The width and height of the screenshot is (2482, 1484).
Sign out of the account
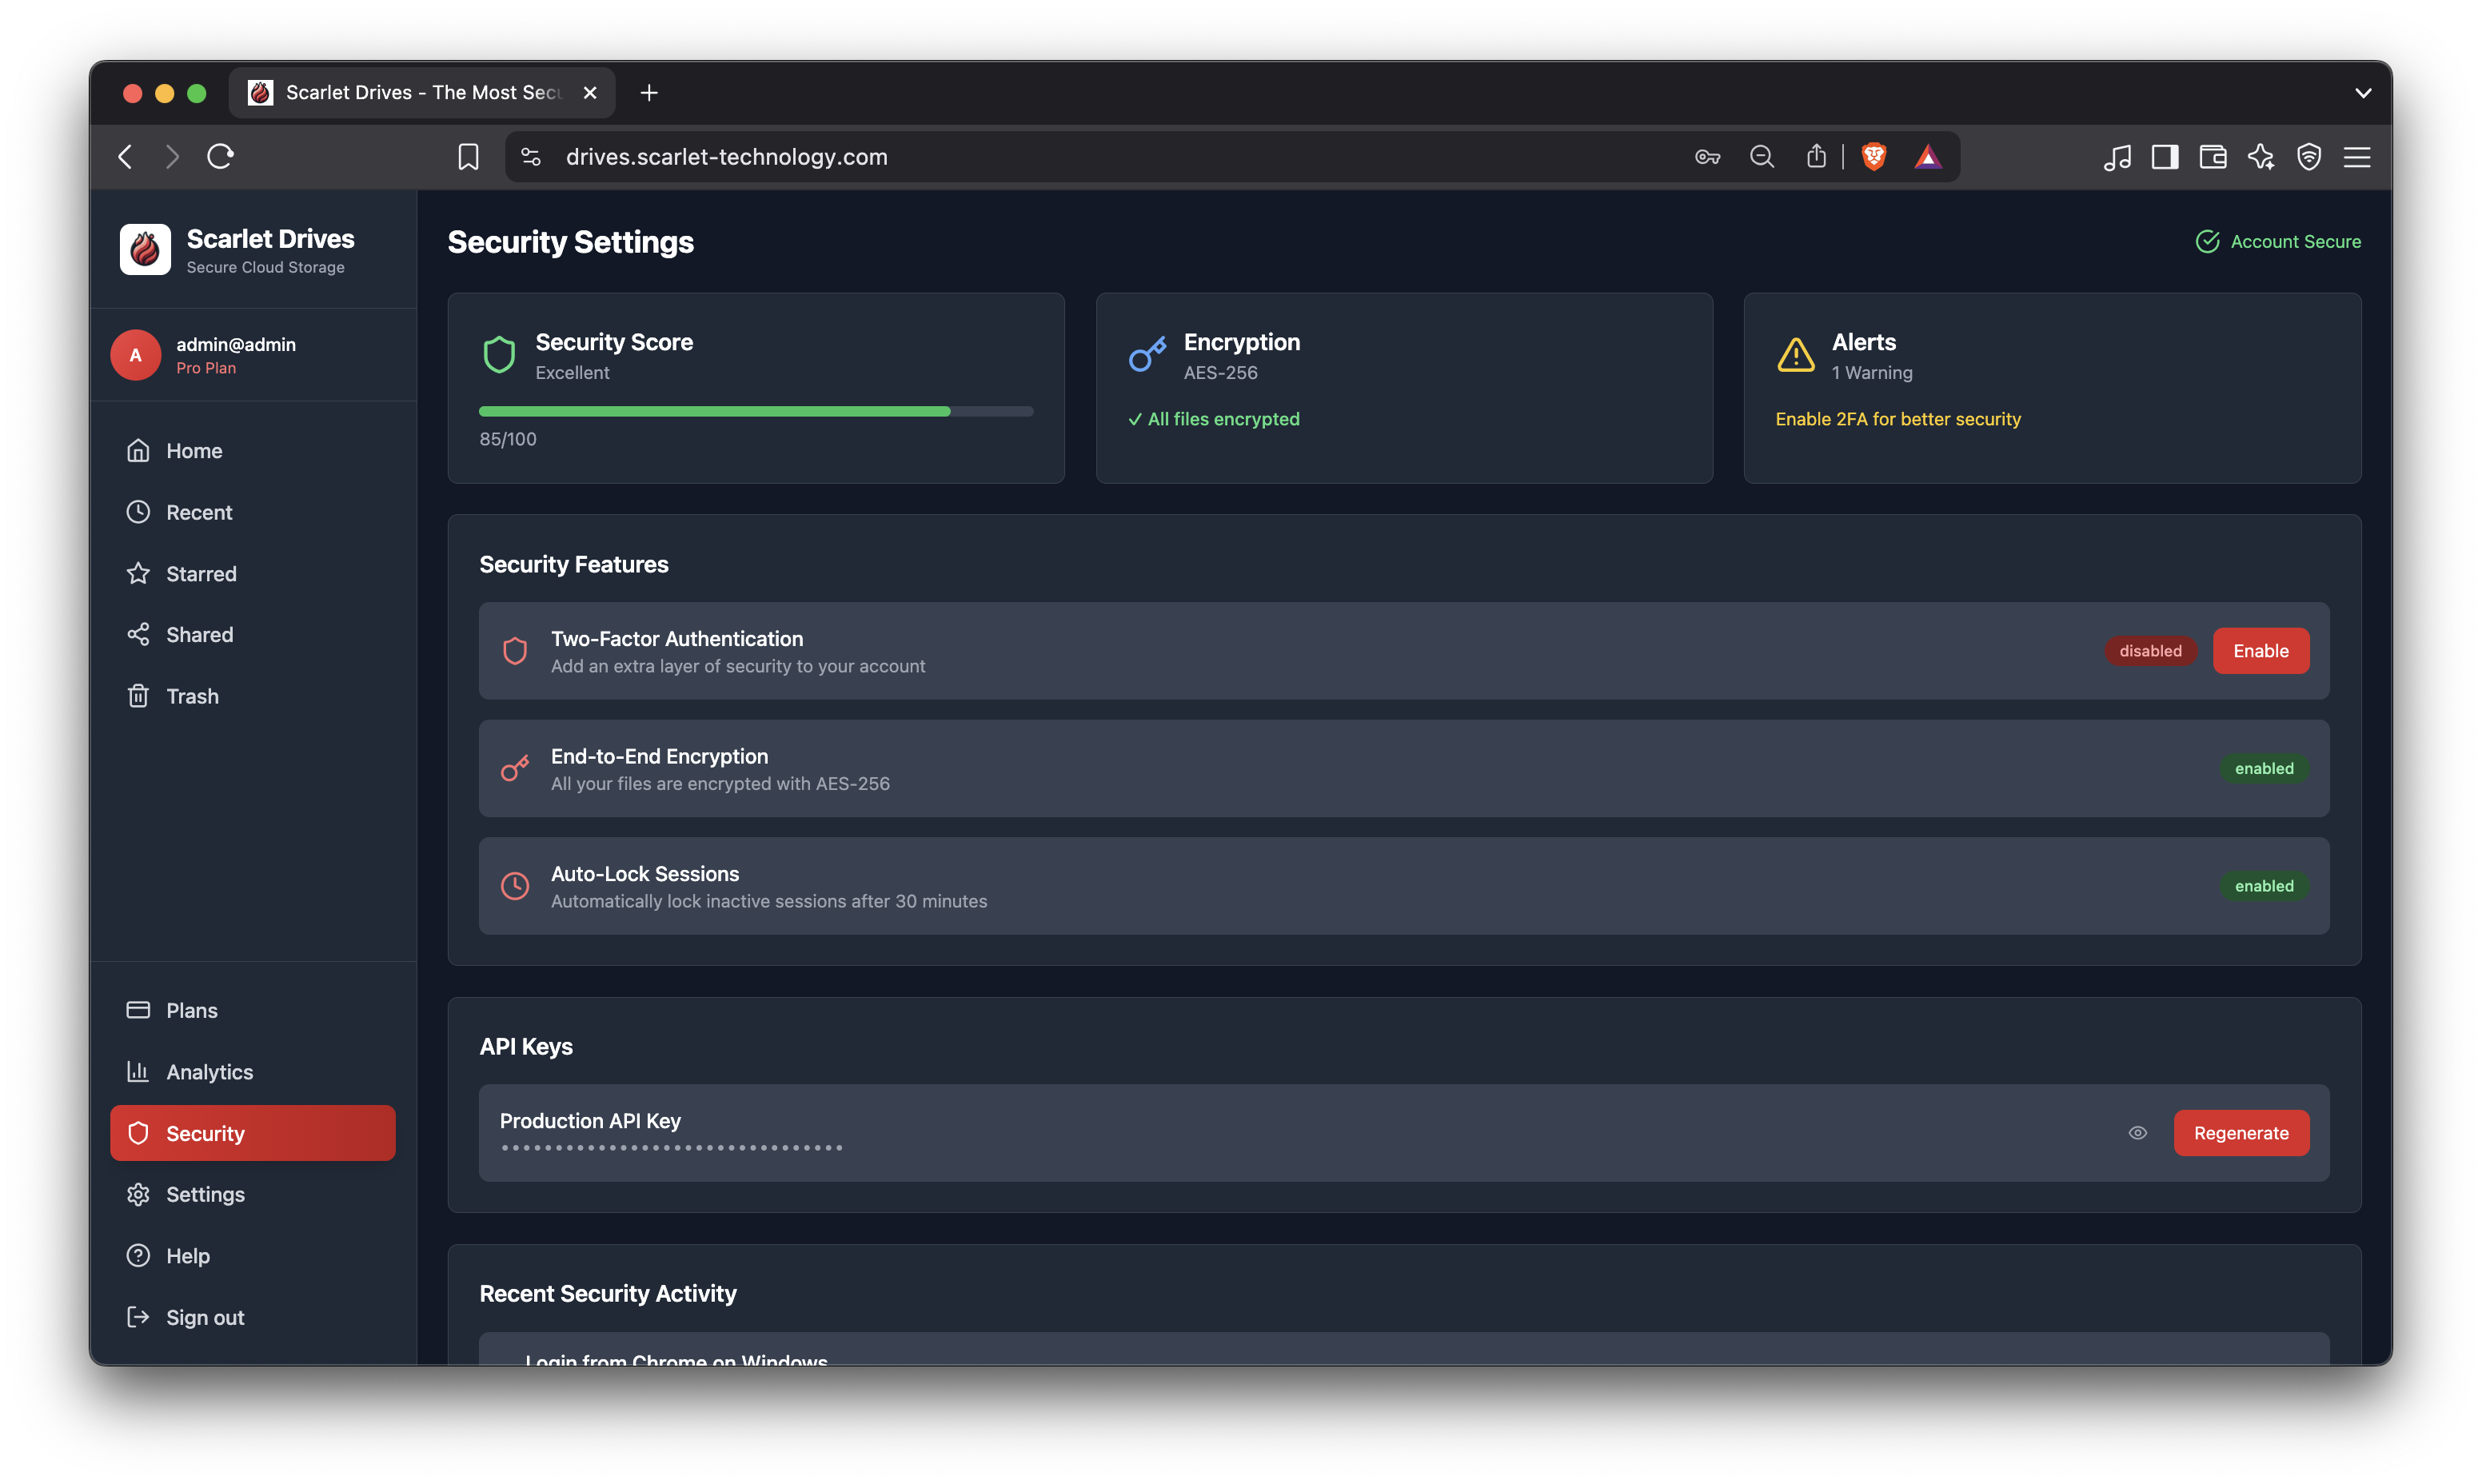click(253, 1317)
